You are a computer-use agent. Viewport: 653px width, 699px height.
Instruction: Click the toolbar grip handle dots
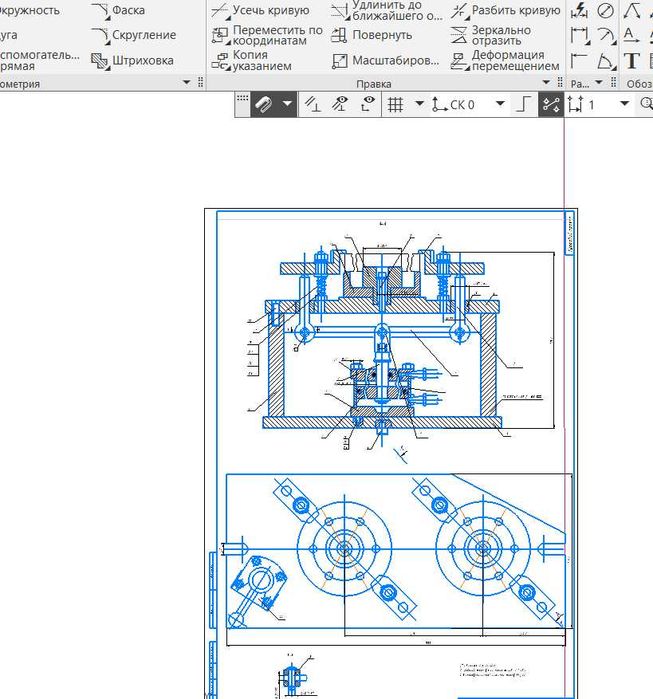point(242,99)
